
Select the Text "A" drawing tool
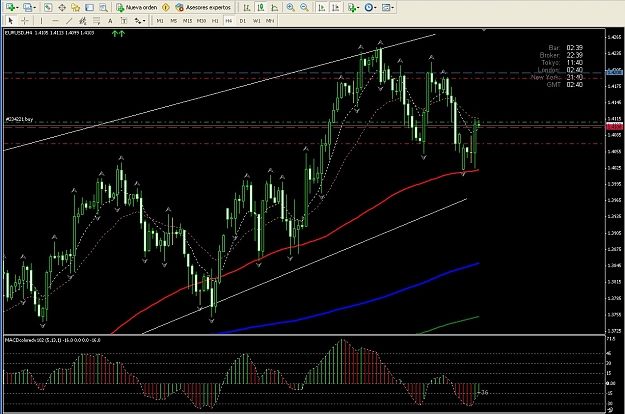pos(110,21)
